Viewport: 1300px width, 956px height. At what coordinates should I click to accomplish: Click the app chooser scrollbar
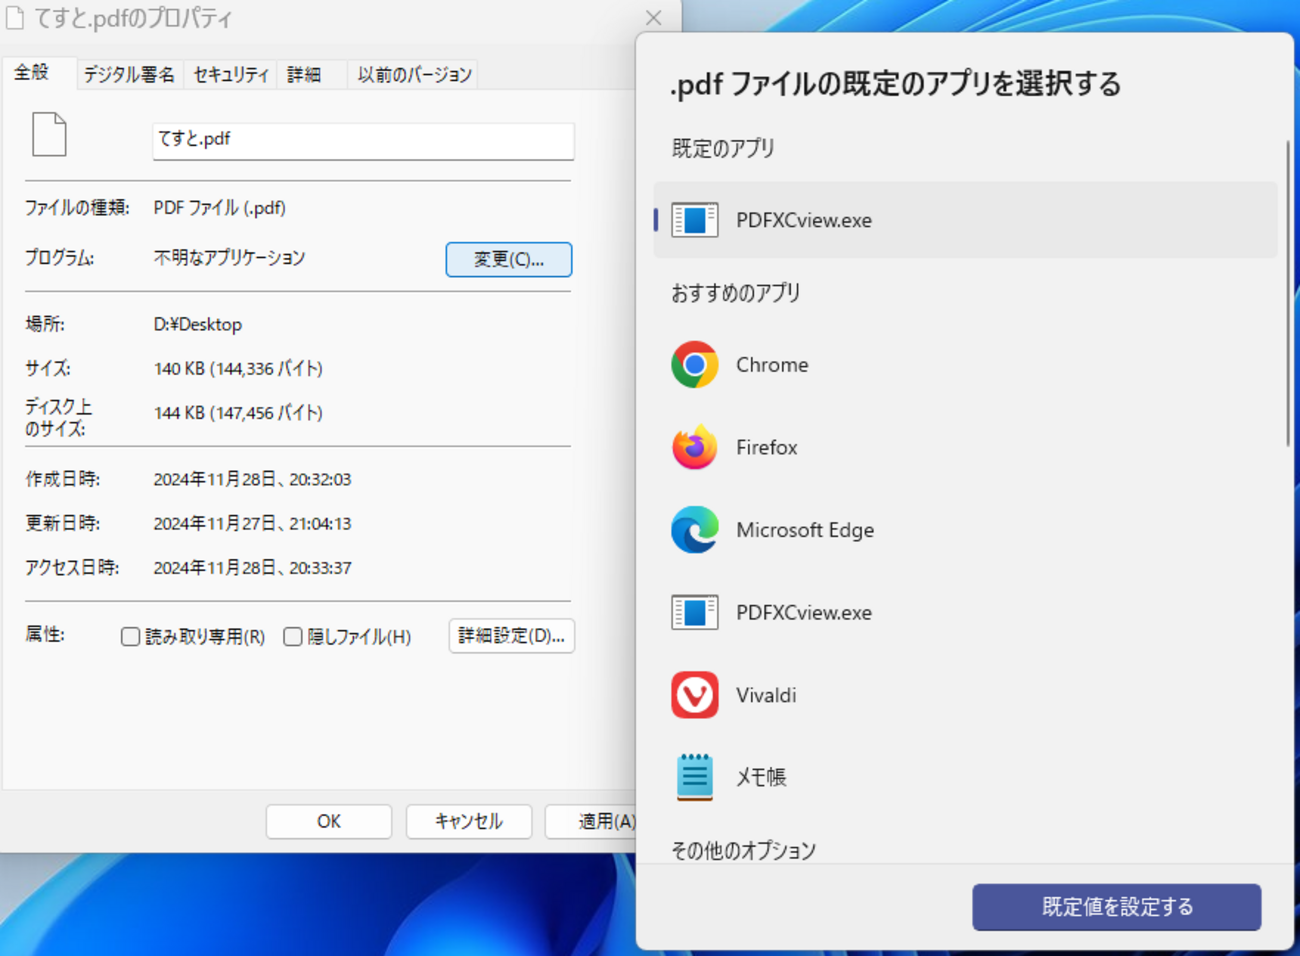click(1287, 293)
